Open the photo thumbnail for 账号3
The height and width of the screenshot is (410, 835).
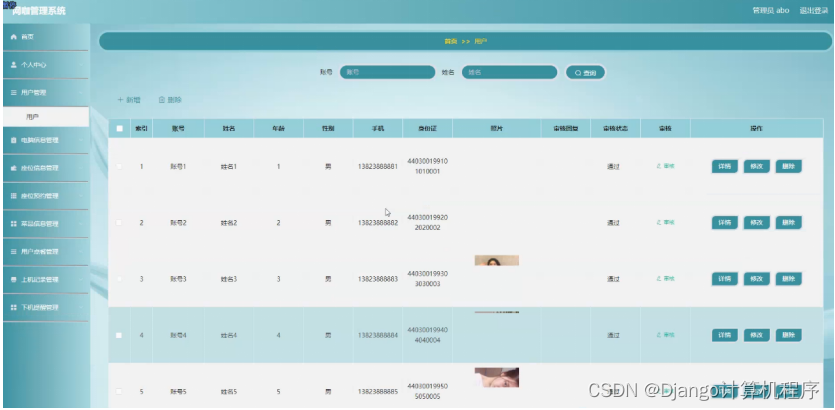pyautogui.click(x=497, y=260)
